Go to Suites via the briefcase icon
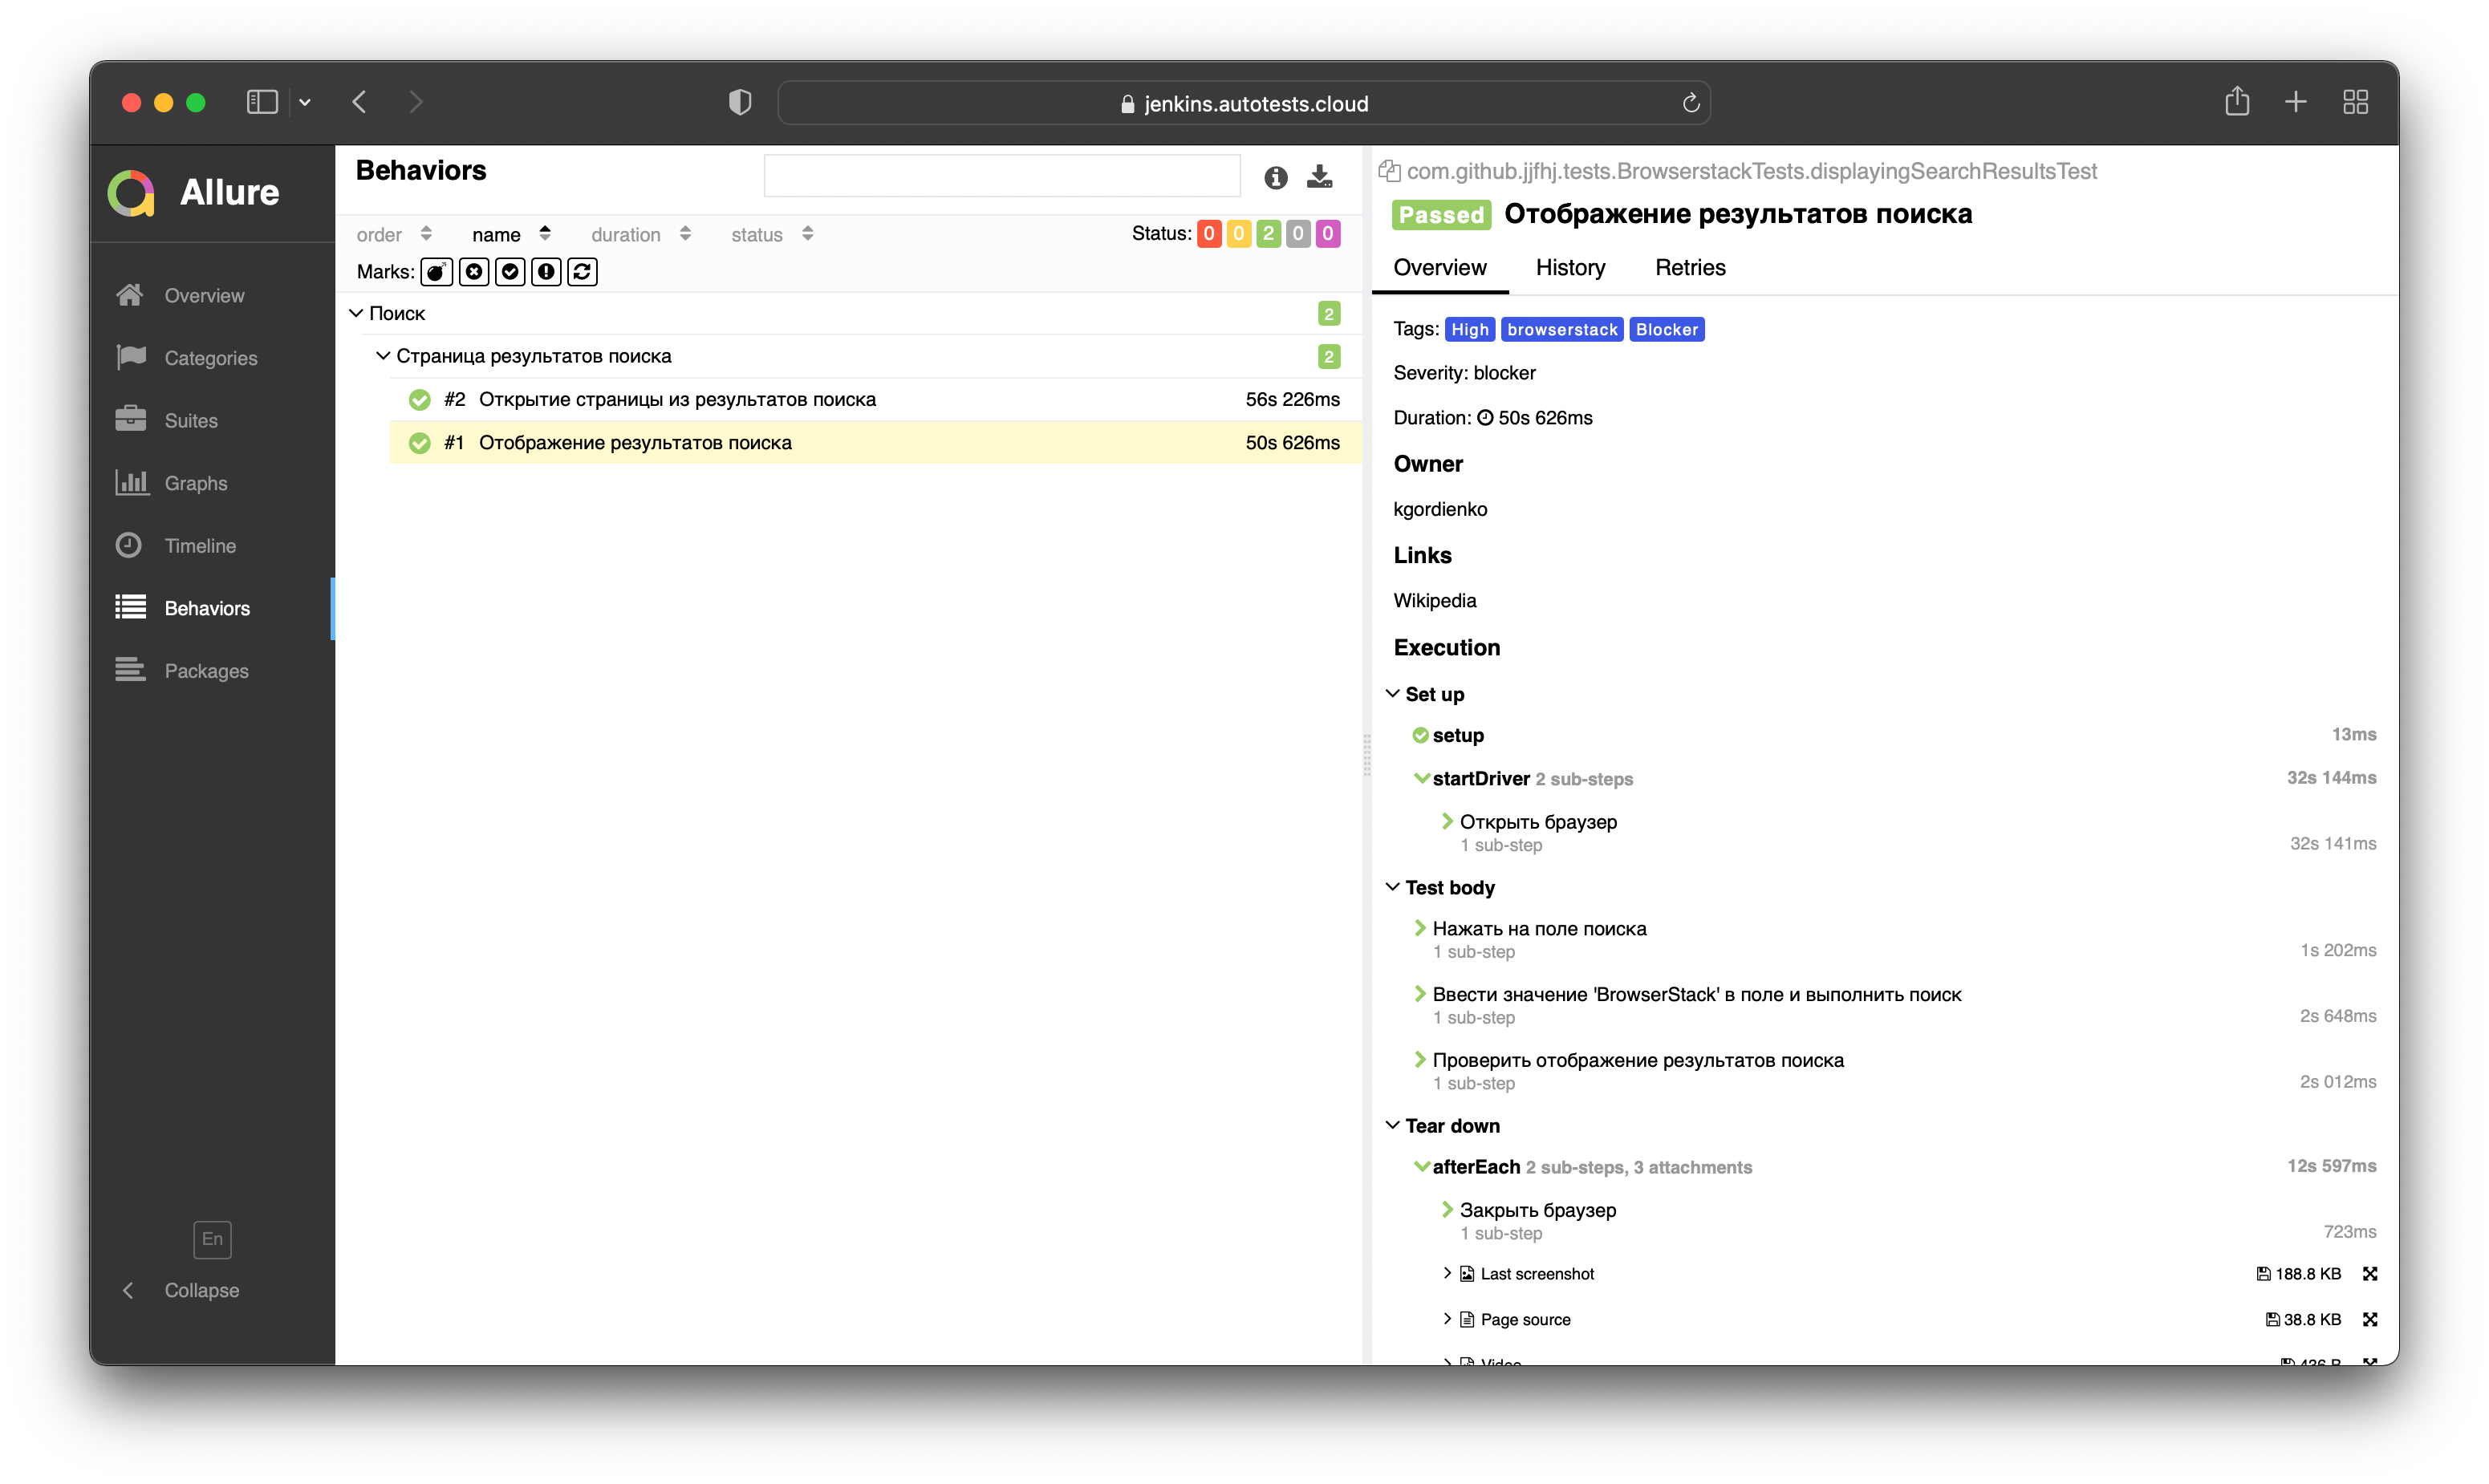The image size is (2489, 1484). click(x=131, y=420)
